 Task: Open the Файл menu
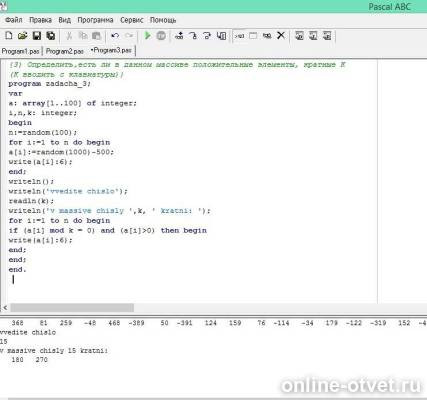14,20
